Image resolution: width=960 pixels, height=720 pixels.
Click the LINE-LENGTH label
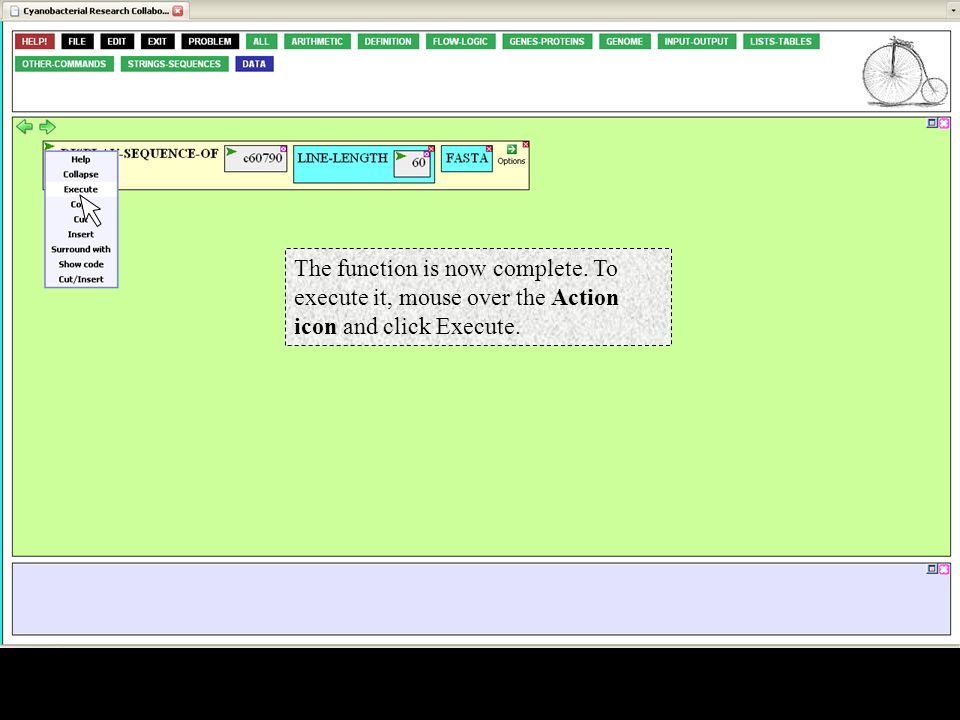(x=342, y=158)
